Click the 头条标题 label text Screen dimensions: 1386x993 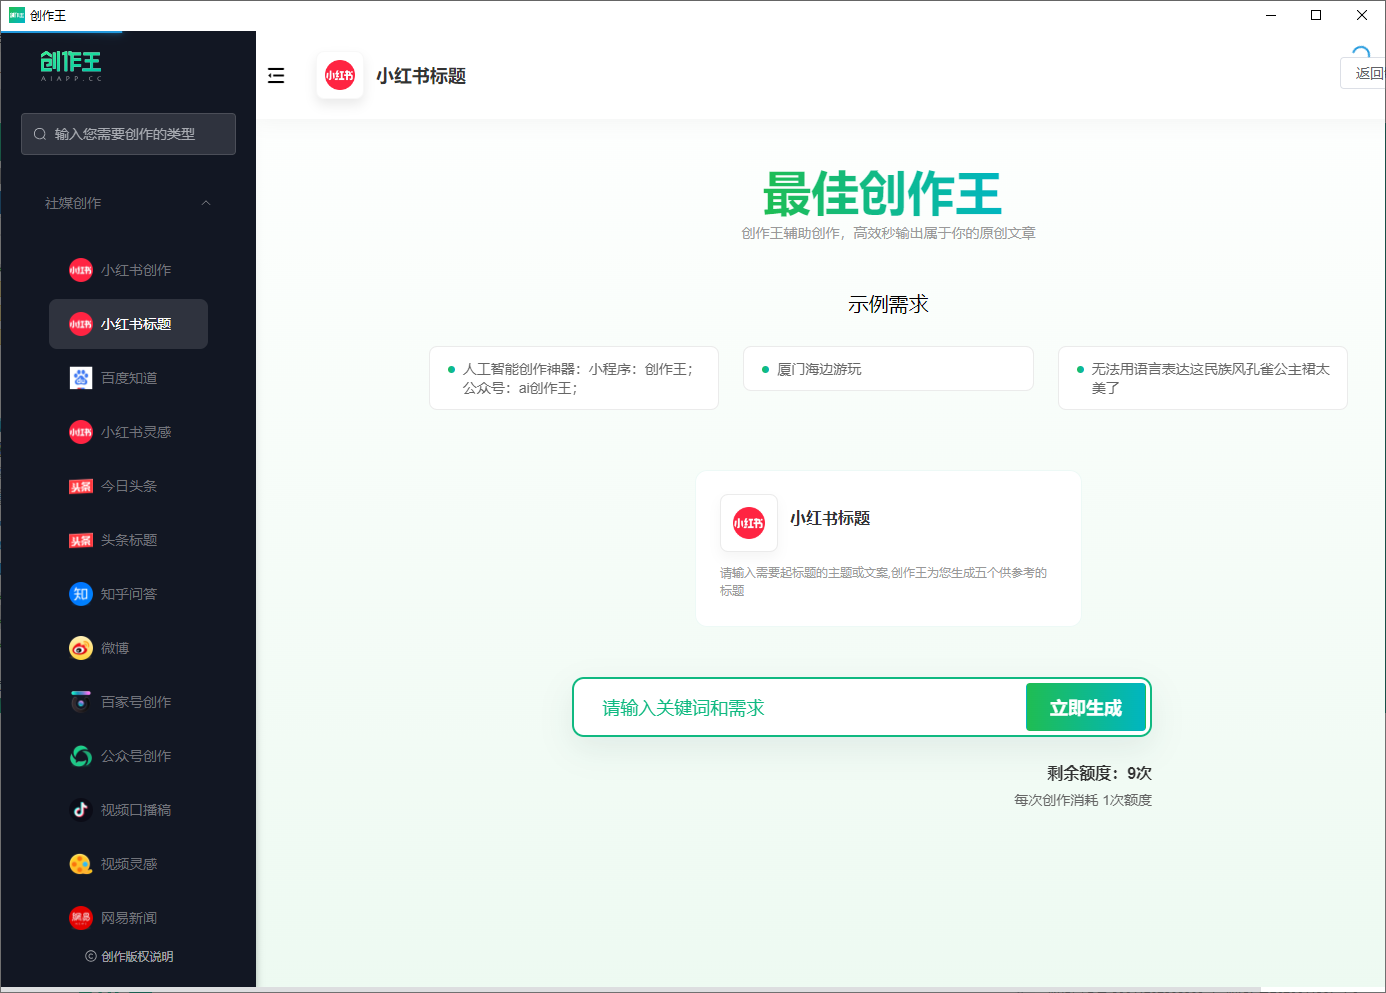(x=129, y=540)
